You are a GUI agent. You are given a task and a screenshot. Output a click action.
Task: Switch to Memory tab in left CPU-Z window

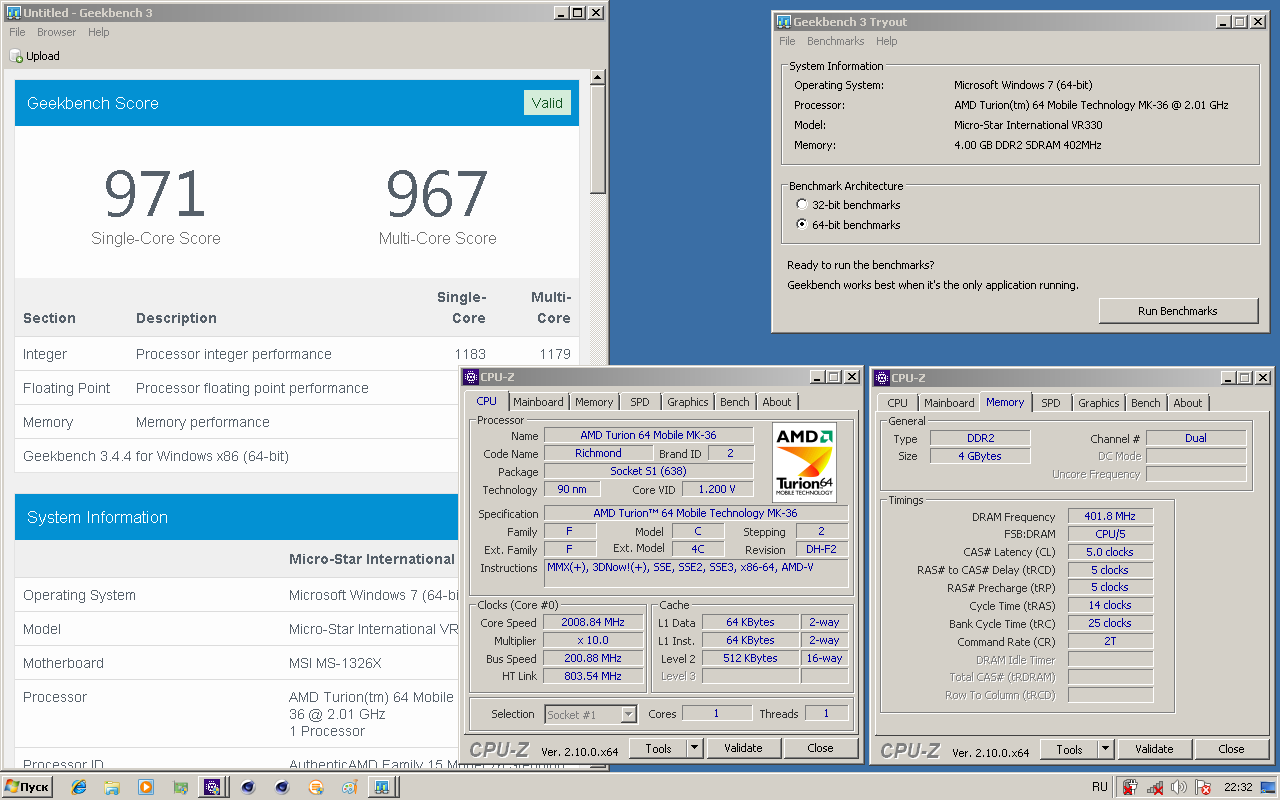(594, 402)
